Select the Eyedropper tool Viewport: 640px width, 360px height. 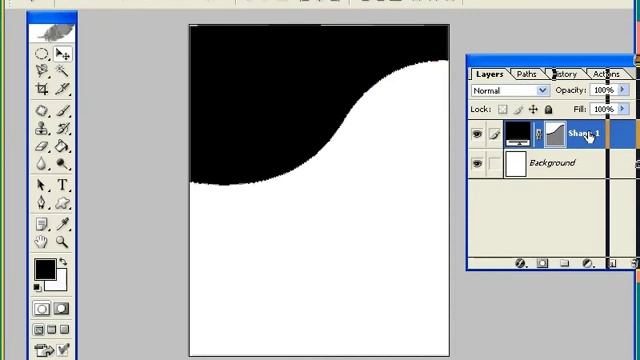point(62,224)
